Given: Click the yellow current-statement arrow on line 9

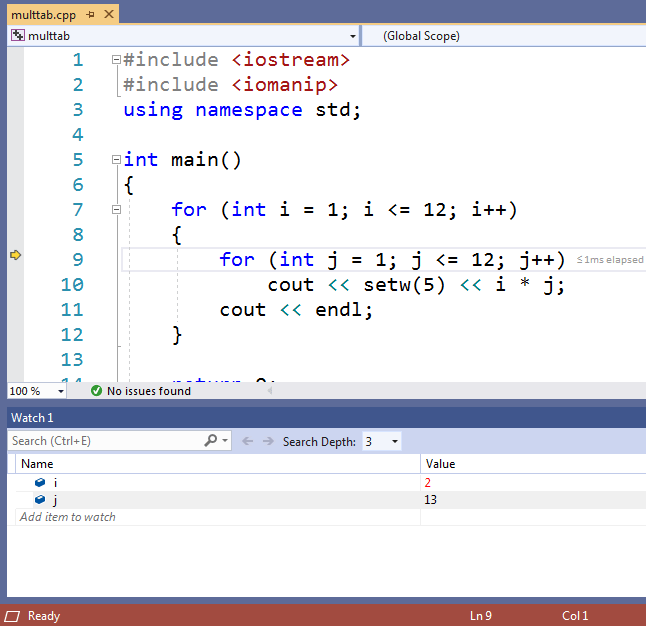Looking at the screenshot, I should tap(15, 255).
